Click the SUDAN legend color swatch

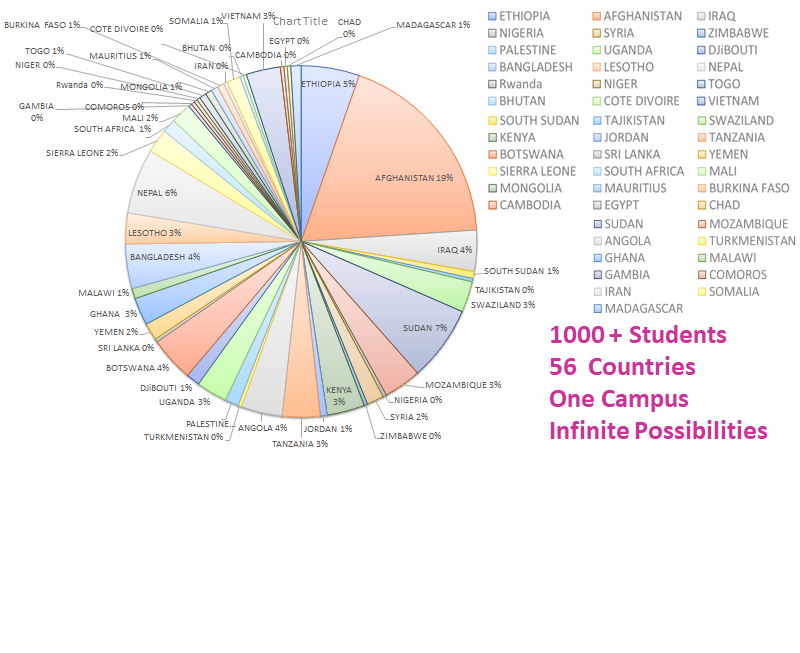tap(597, 224)
